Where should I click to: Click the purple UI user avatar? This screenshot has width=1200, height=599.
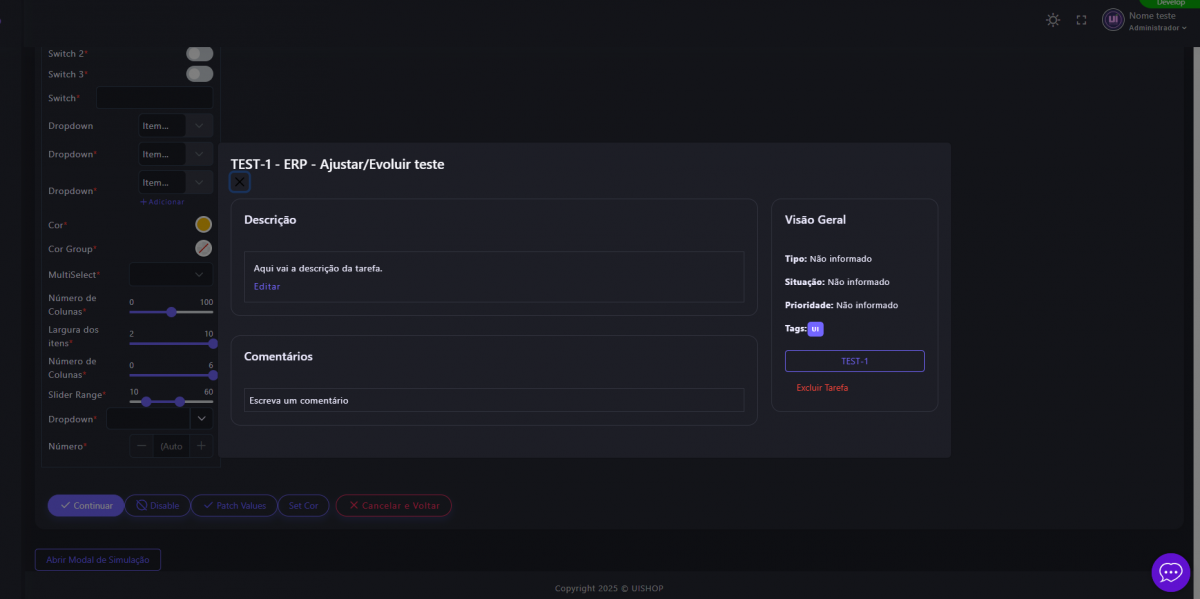(x=1113, y=20)
